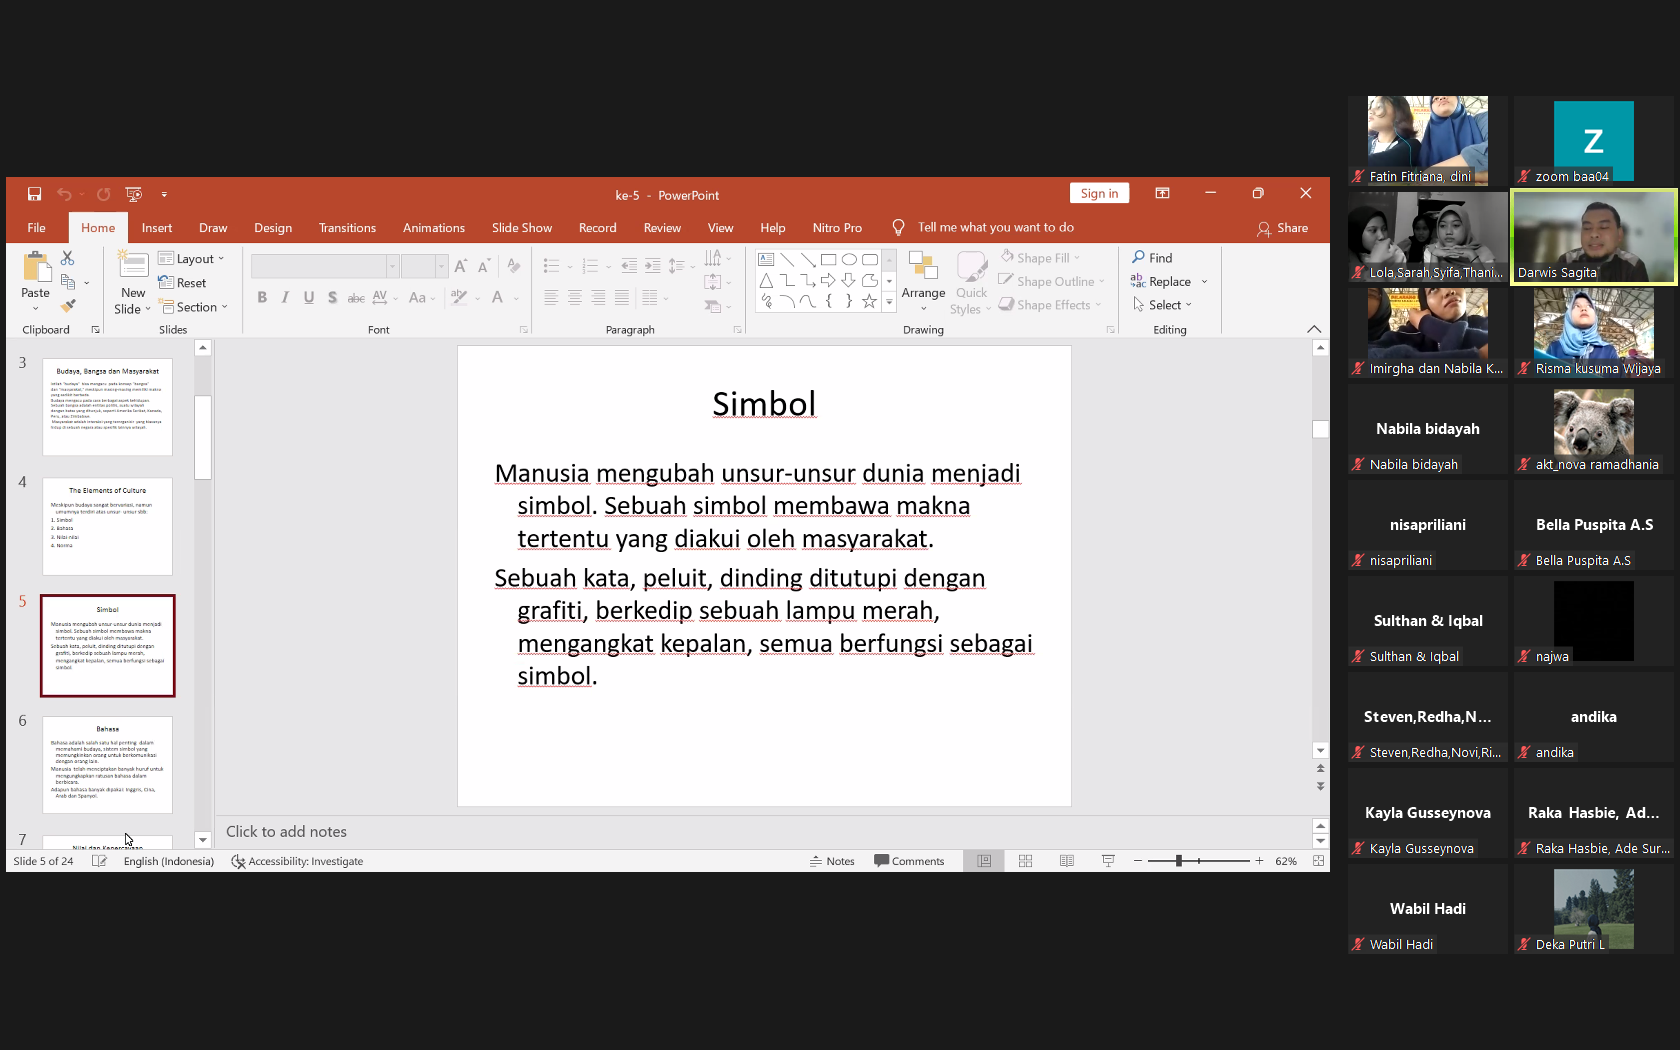Collapse the ribbon chevron
1680x1050 pixels.
pos(1314,329)
